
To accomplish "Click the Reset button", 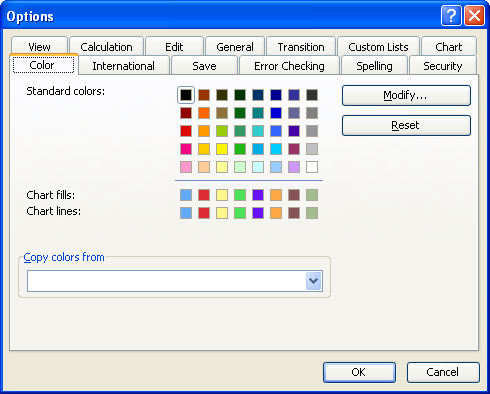I will tap(406, 125).
